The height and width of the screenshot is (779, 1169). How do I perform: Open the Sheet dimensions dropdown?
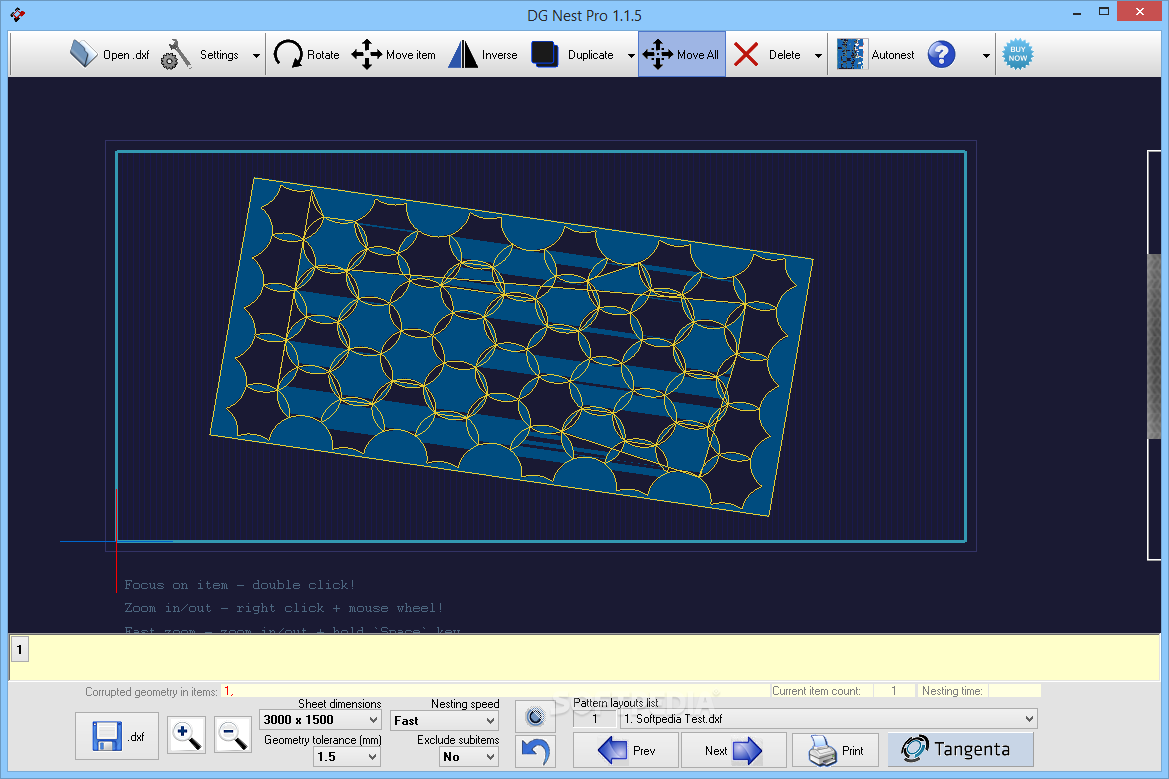pos(321,719)
